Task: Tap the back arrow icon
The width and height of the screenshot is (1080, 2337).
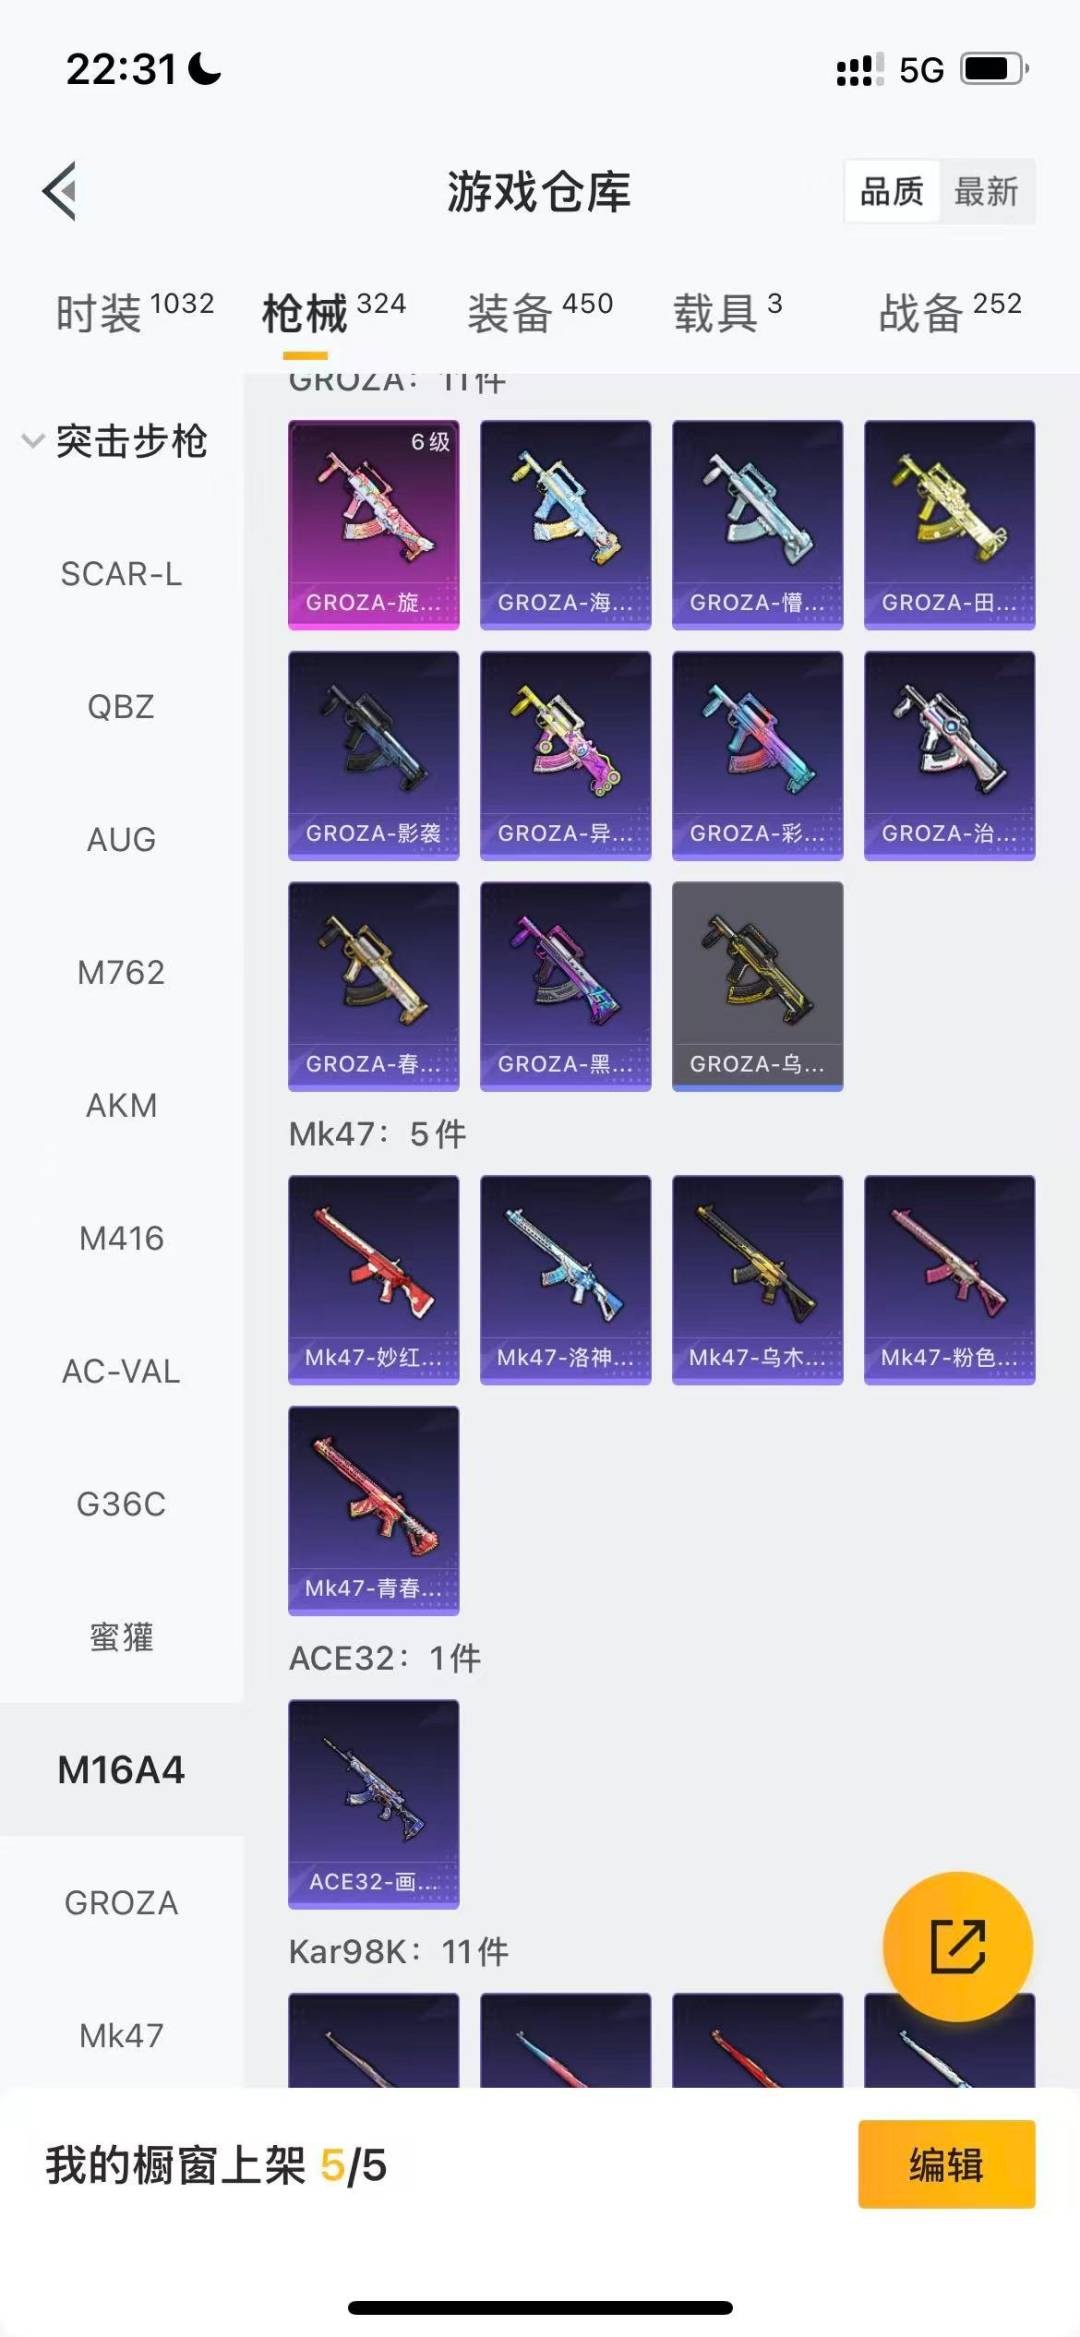Action: [60, 191]
